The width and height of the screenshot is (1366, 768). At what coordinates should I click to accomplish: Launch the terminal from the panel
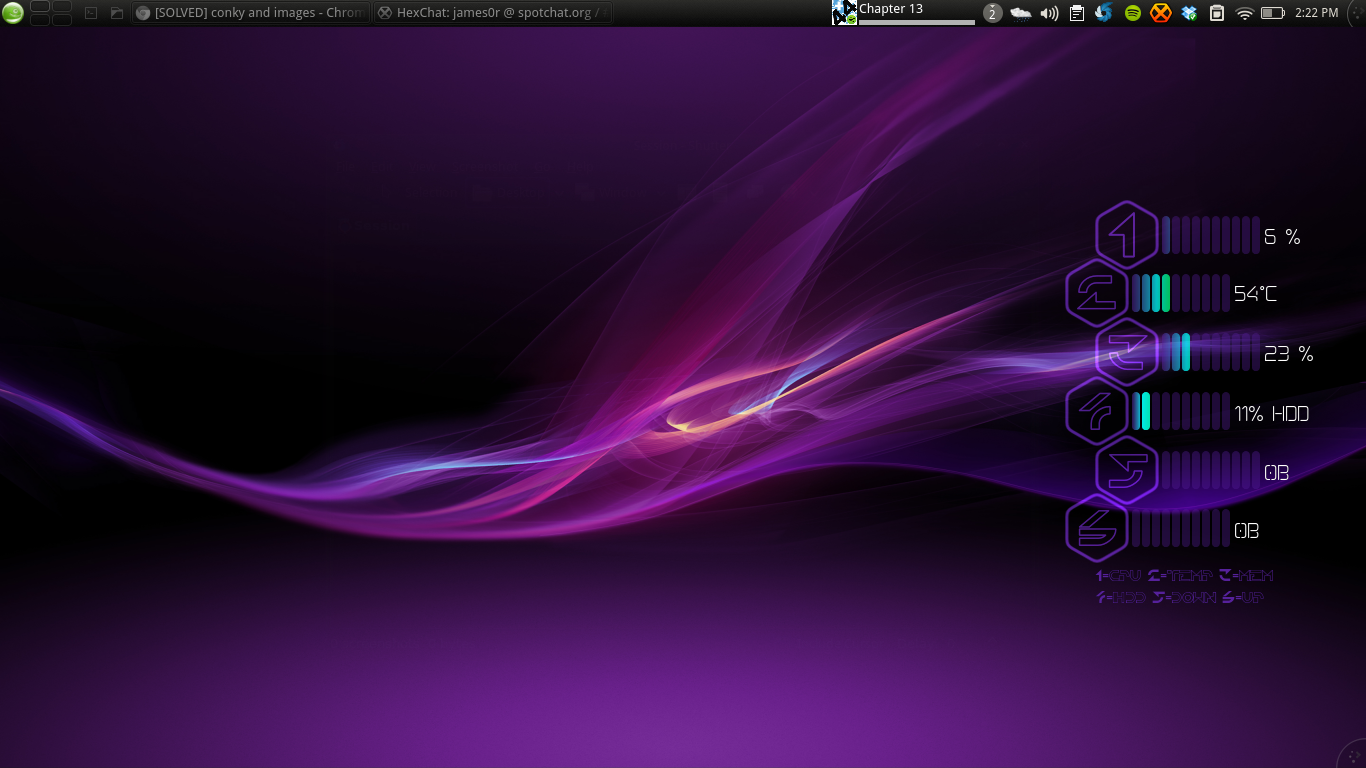[x=91, y=13]
